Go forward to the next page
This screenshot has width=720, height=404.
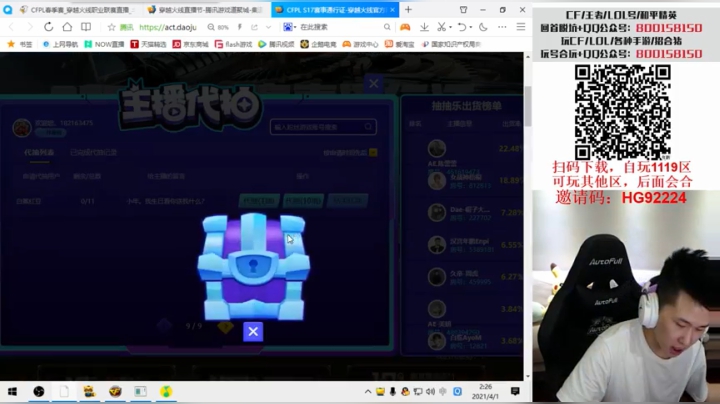click(30, 27)
